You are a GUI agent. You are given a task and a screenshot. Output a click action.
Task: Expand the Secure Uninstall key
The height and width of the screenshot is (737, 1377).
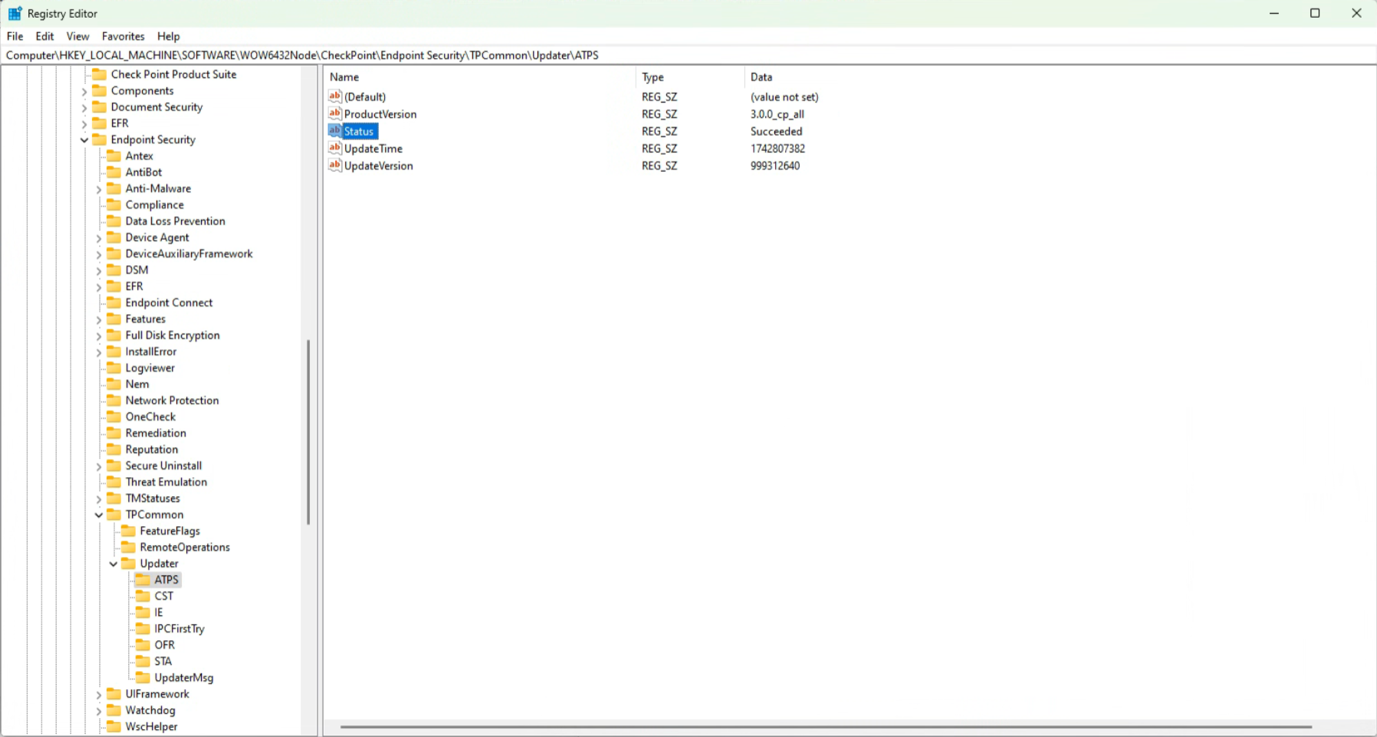coord(99,466)
